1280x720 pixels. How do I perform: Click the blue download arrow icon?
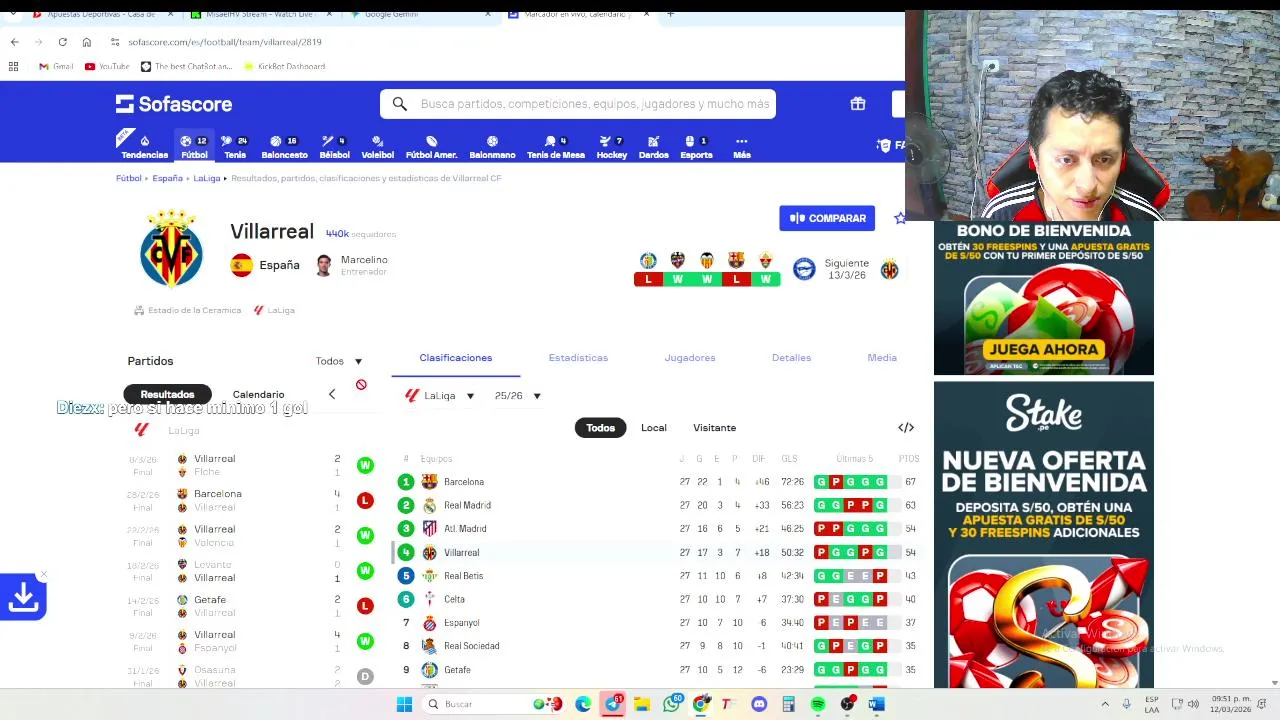point(23,597)
